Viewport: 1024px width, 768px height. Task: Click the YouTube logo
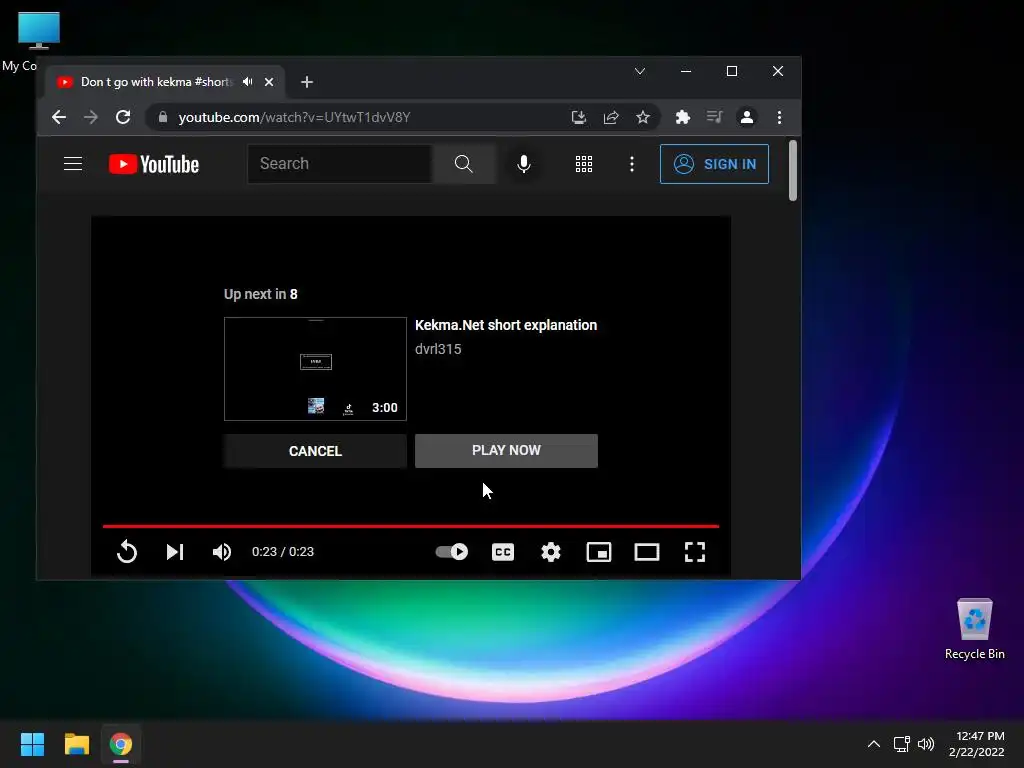(154, 164)
